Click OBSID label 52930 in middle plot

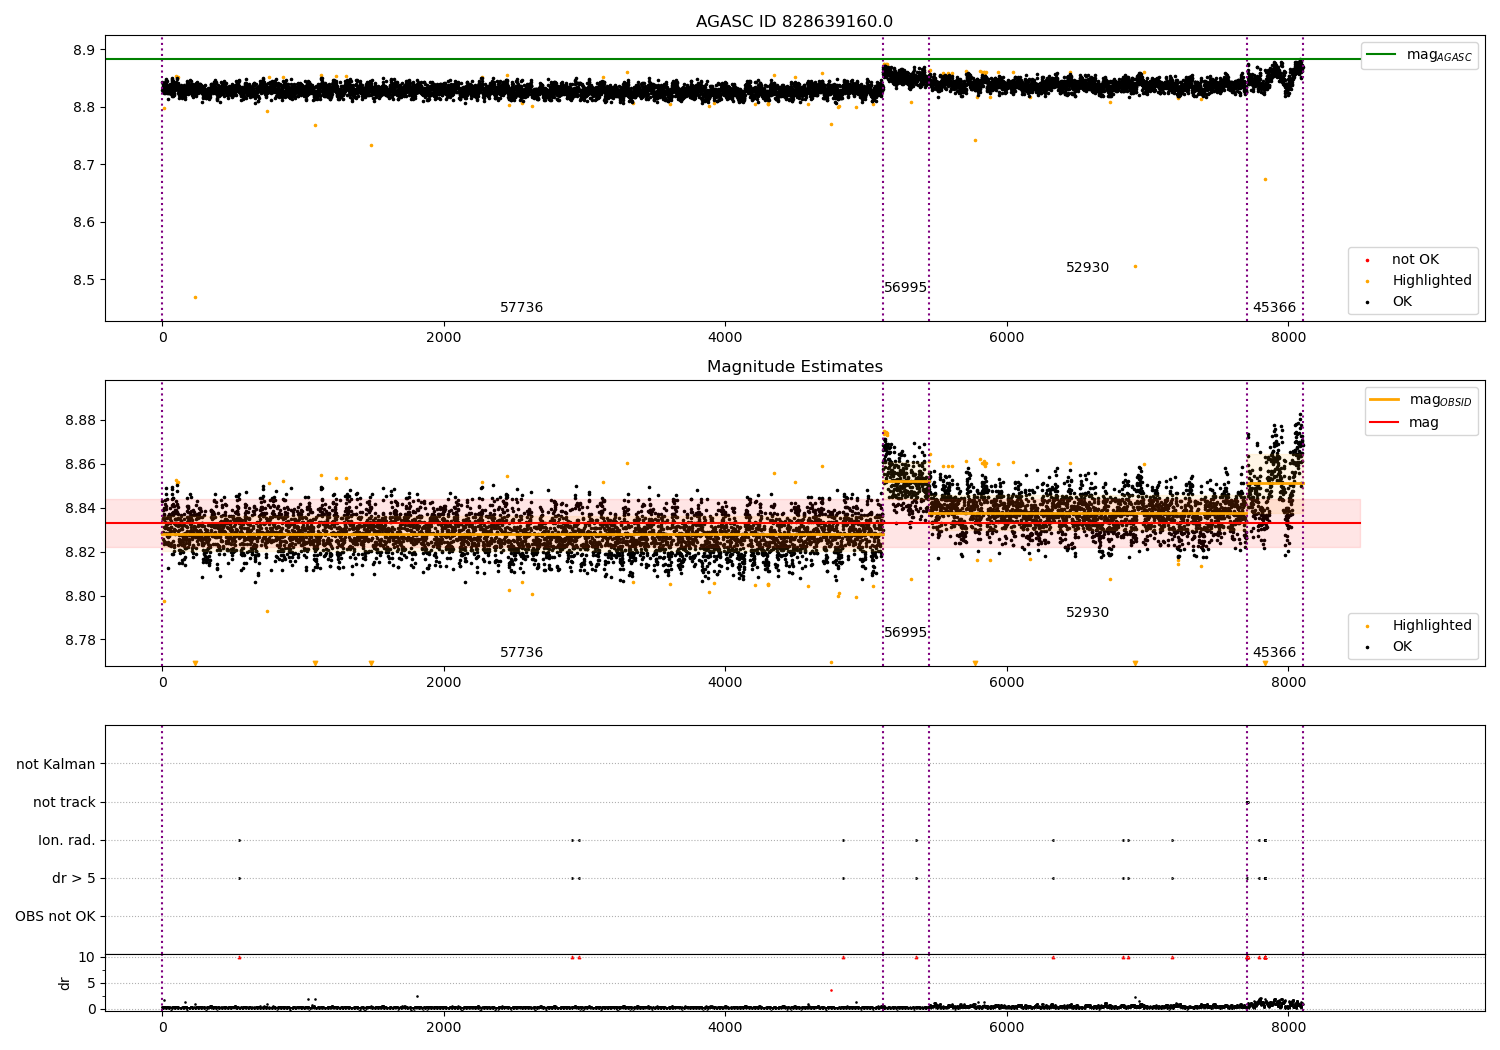point(1087,613)
